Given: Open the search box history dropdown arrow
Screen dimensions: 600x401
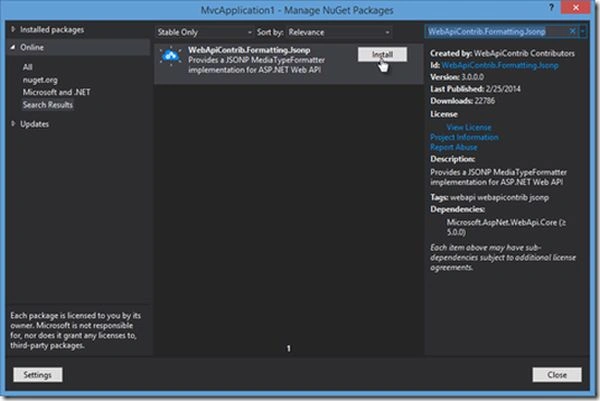Looking at the screenshot, I should 582,31.
